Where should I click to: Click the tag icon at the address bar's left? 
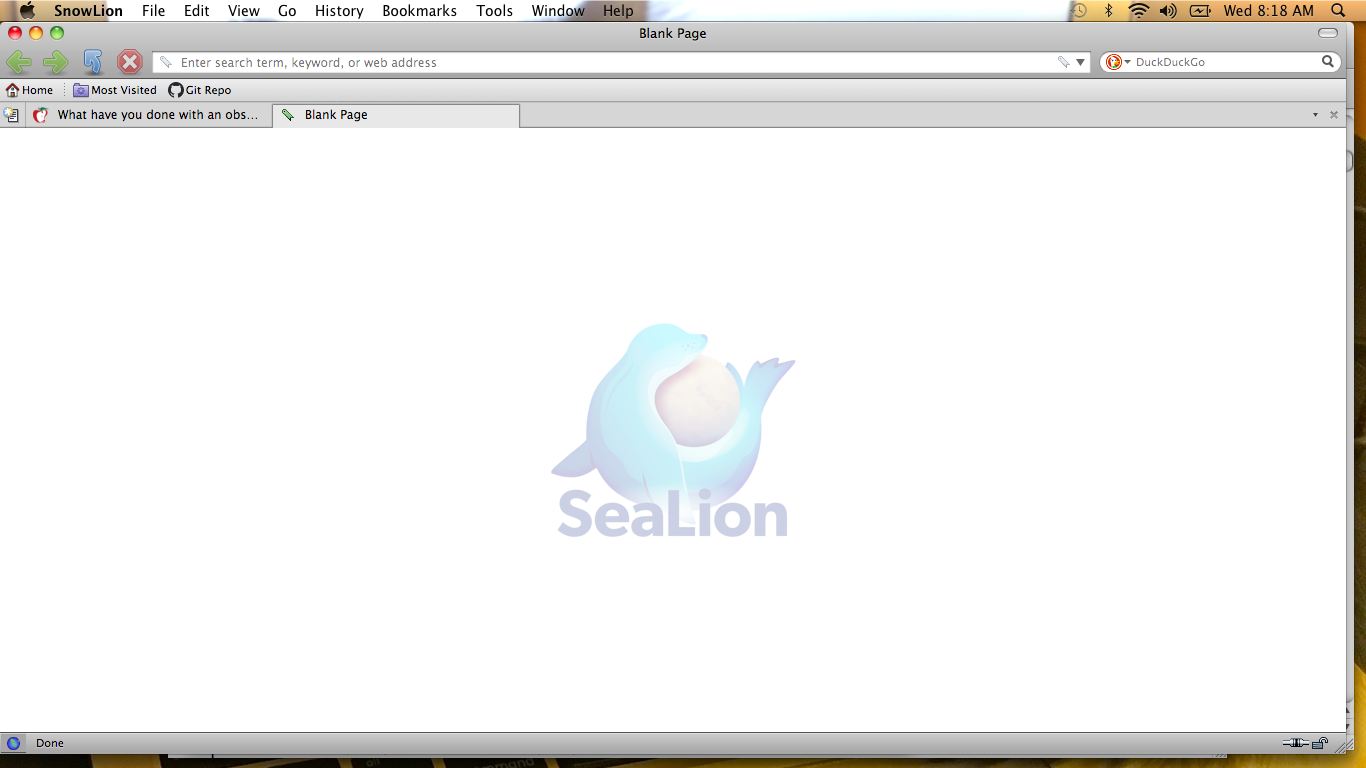tap(166, 62)
